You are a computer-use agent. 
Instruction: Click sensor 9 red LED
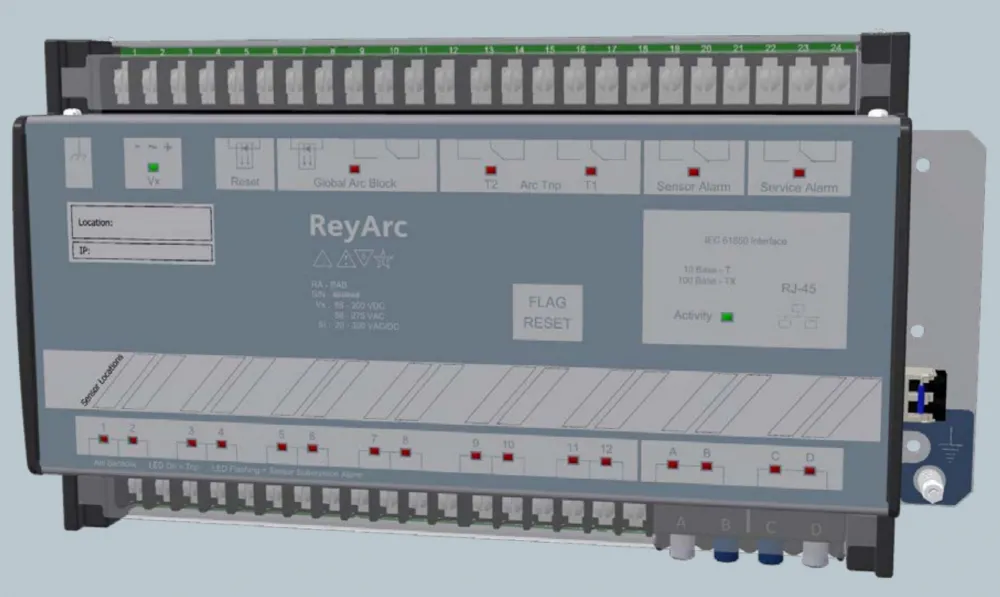point(476,456)
